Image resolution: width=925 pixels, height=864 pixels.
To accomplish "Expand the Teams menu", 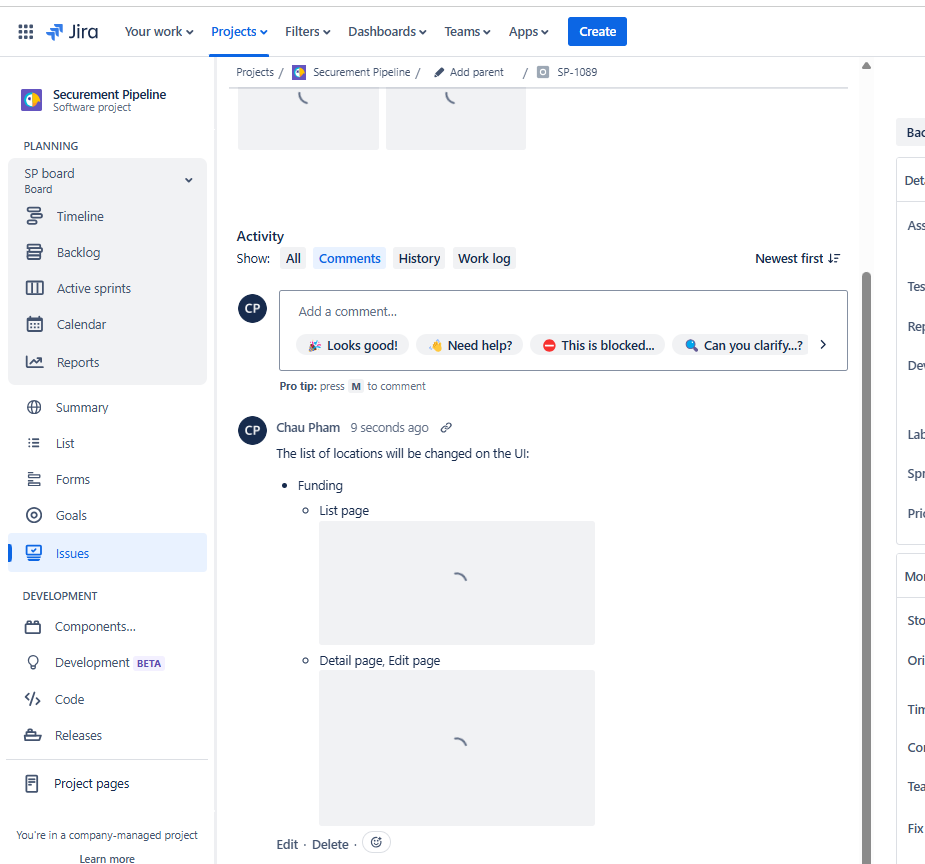I will (x=467, y=31).
